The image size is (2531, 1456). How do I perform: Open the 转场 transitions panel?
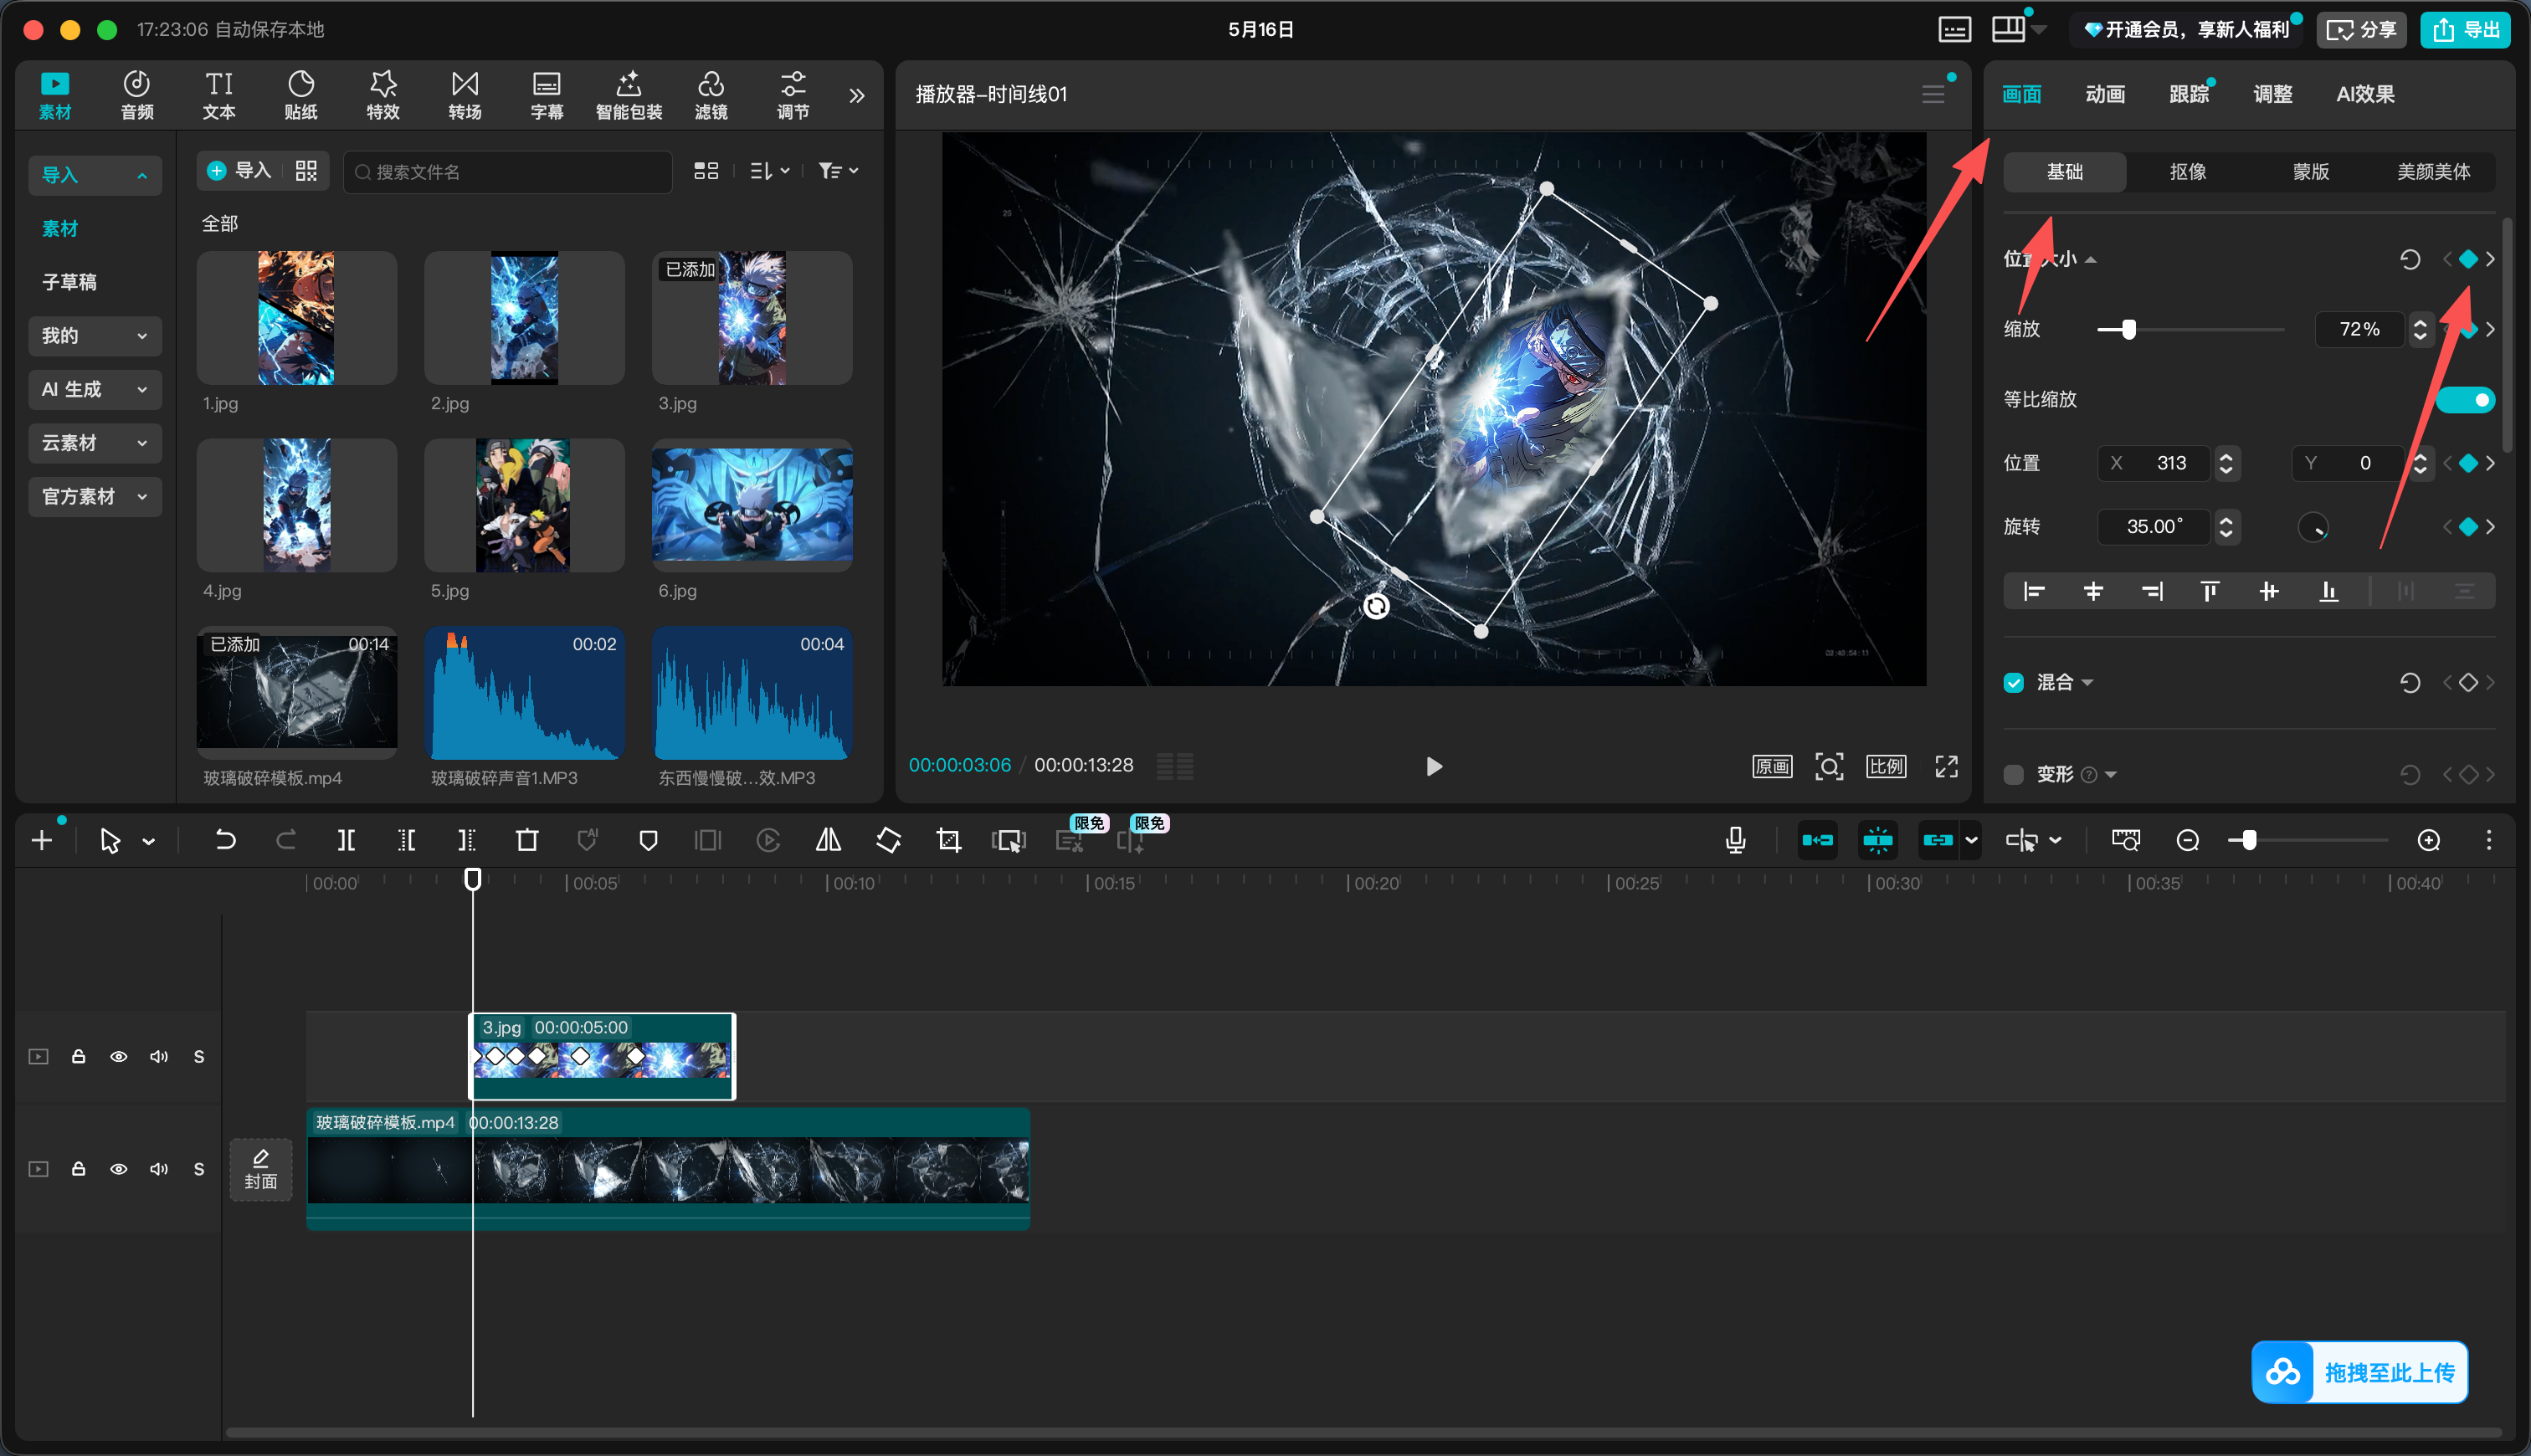(465, 95)
